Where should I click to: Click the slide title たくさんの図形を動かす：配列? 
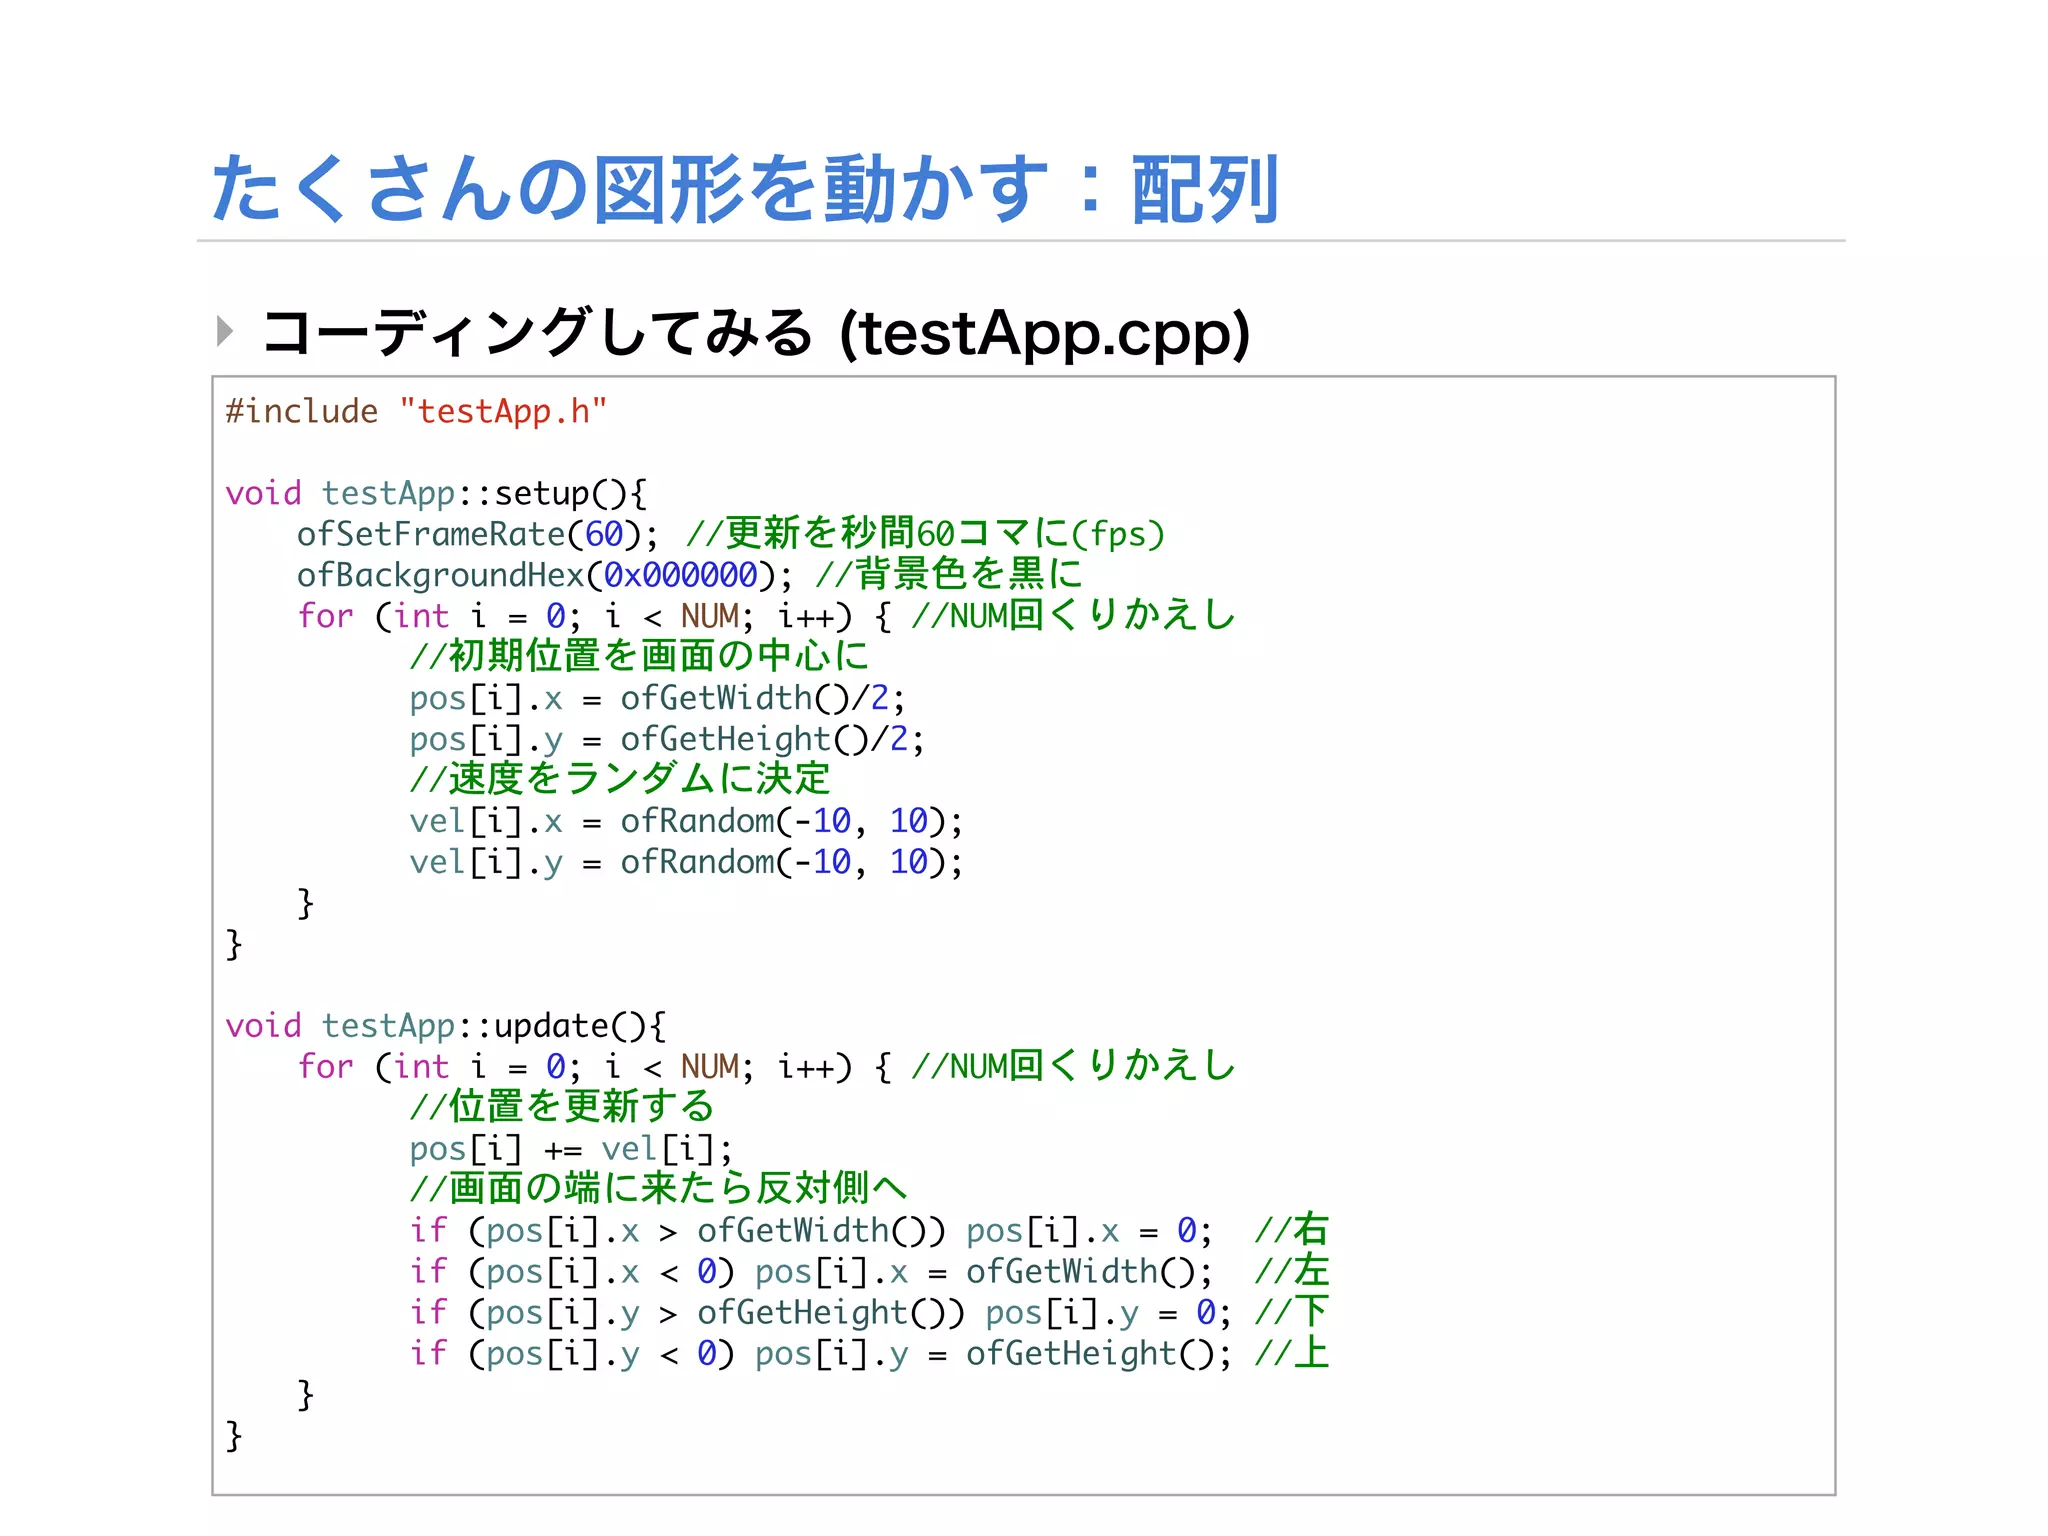[x=744, y=188]
